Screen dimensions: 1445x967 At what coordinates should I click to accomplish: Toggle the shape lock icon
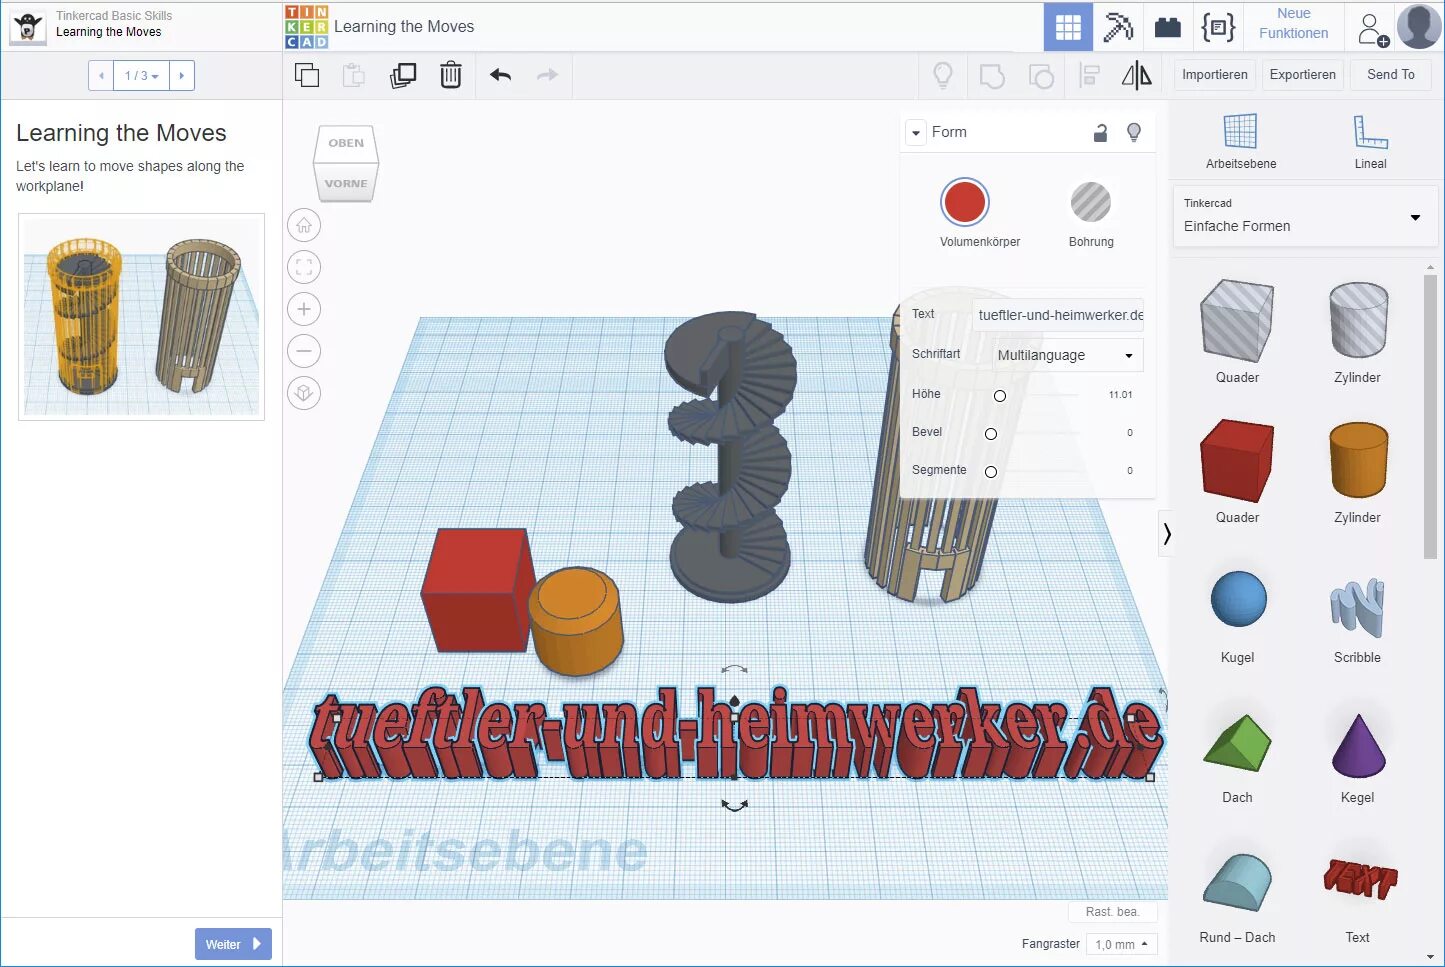[x=1100, y=132]
